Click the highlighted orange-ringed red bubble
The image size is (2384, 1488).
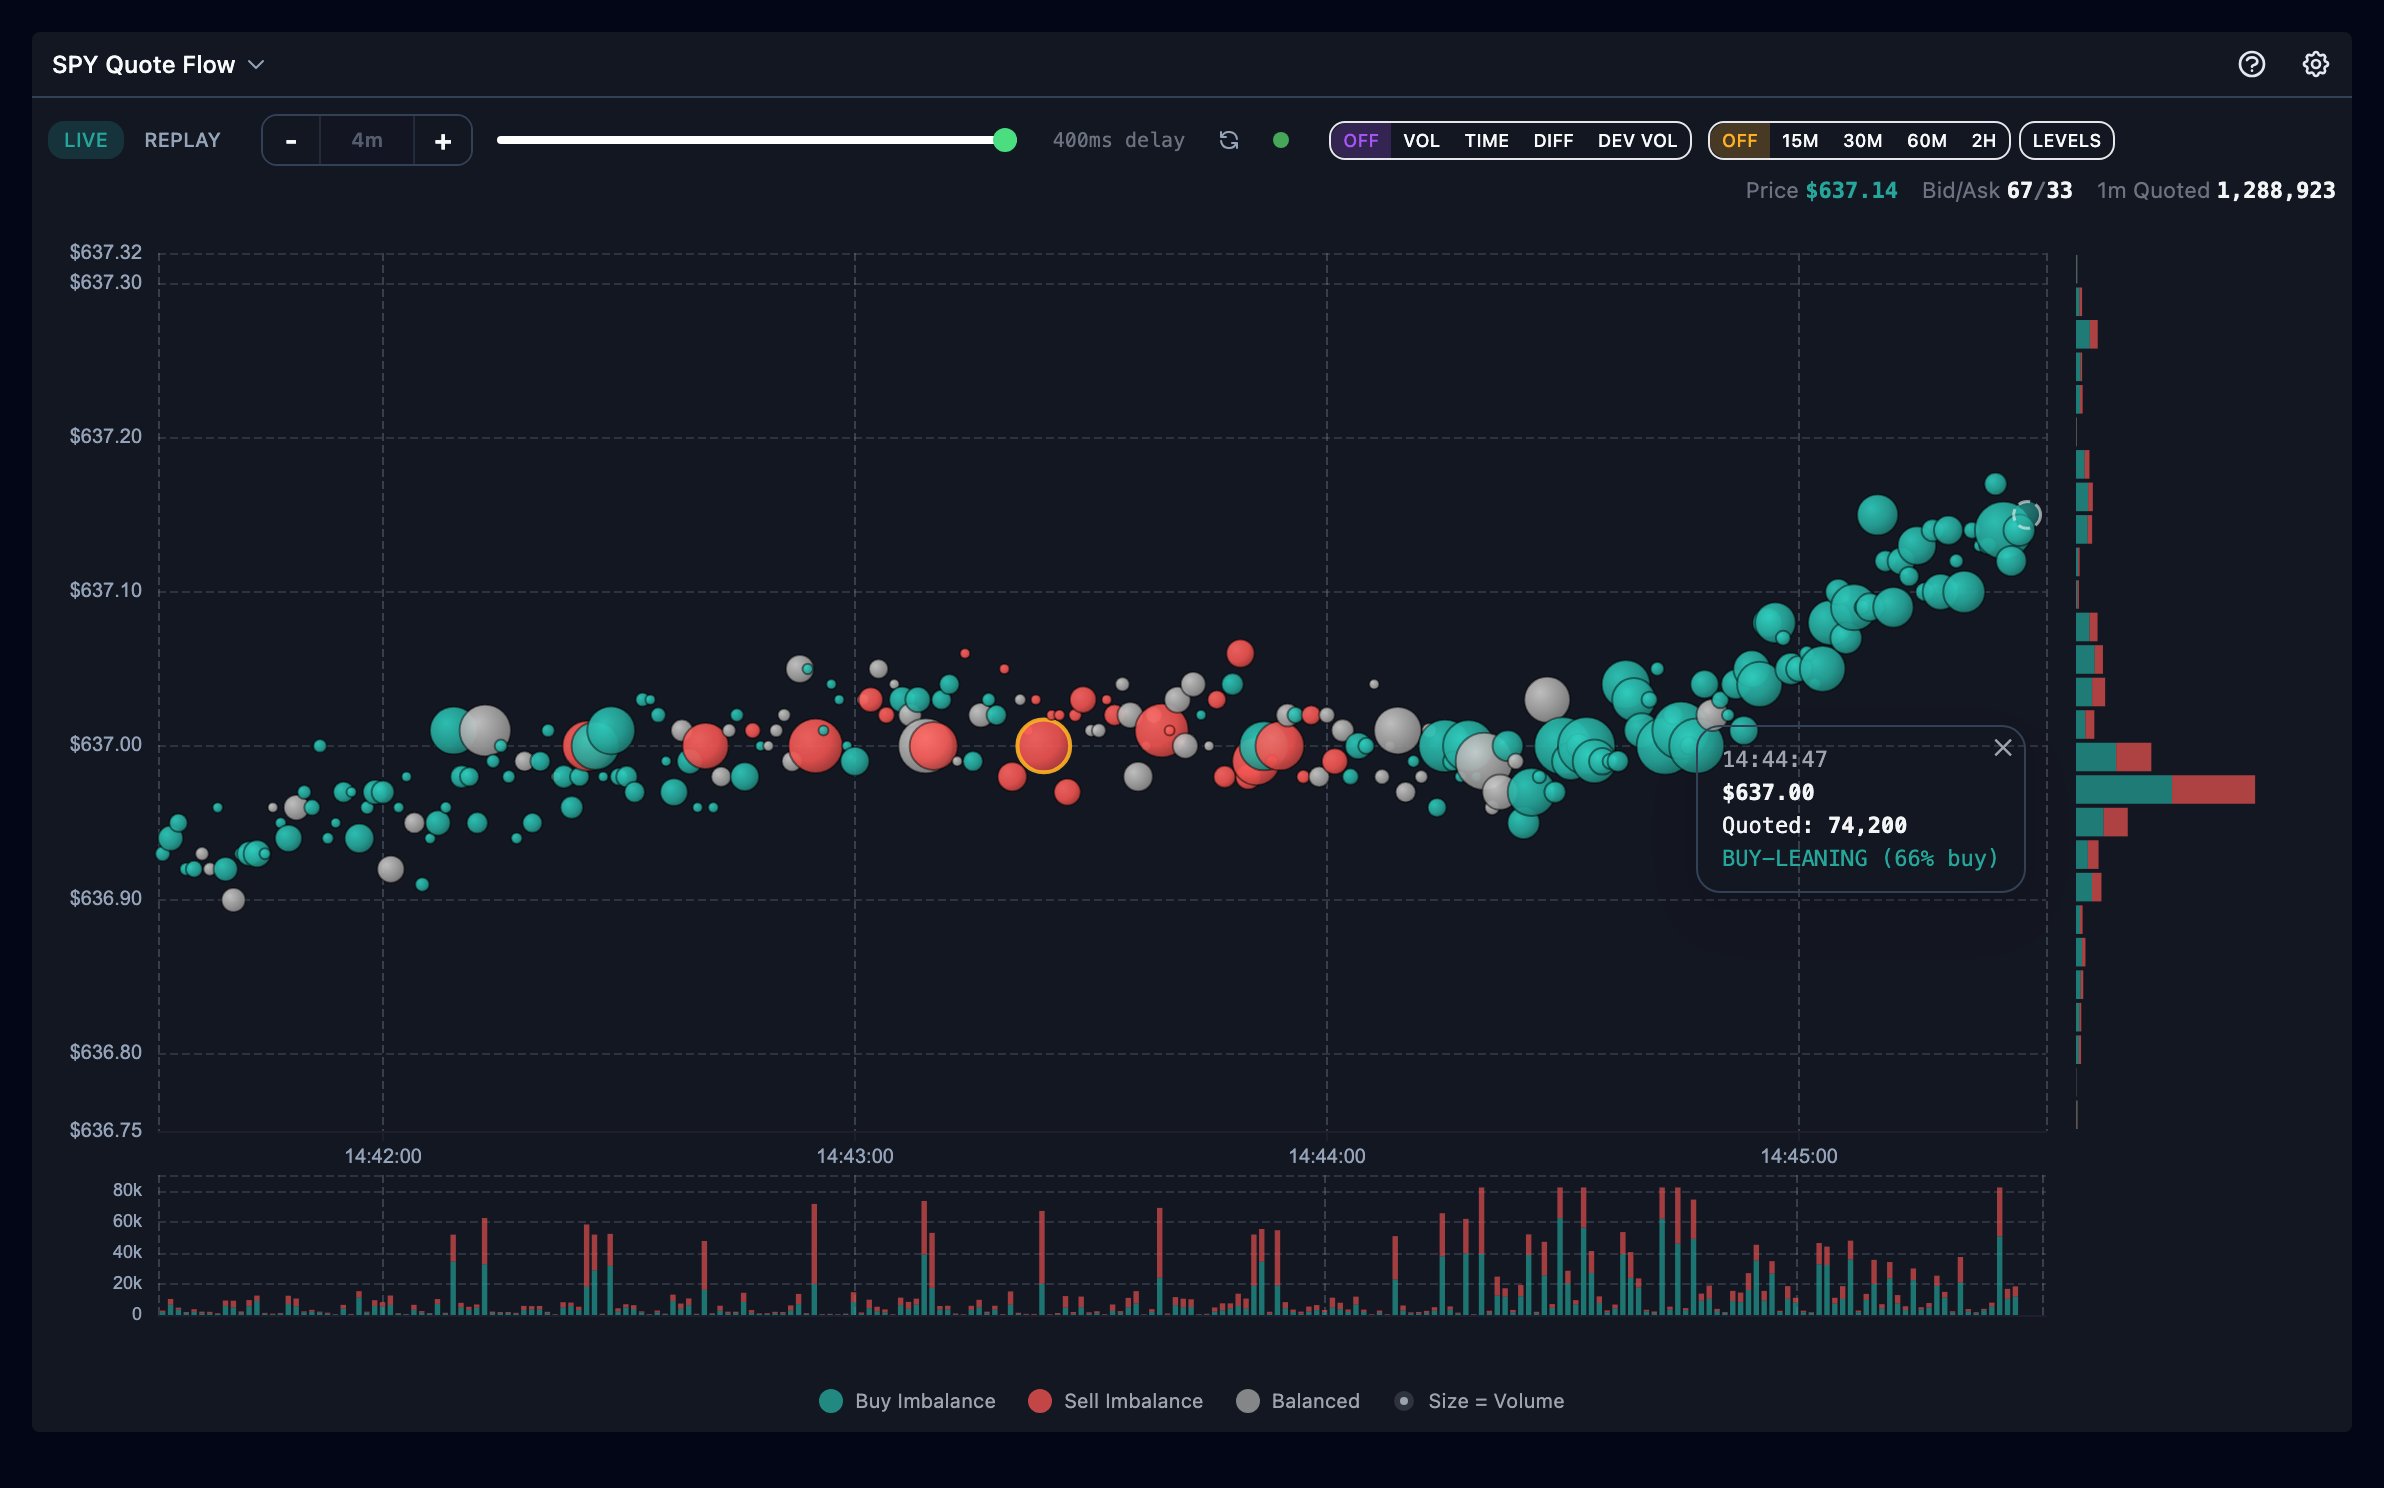pyautogui.click(x=1043, y=746)
